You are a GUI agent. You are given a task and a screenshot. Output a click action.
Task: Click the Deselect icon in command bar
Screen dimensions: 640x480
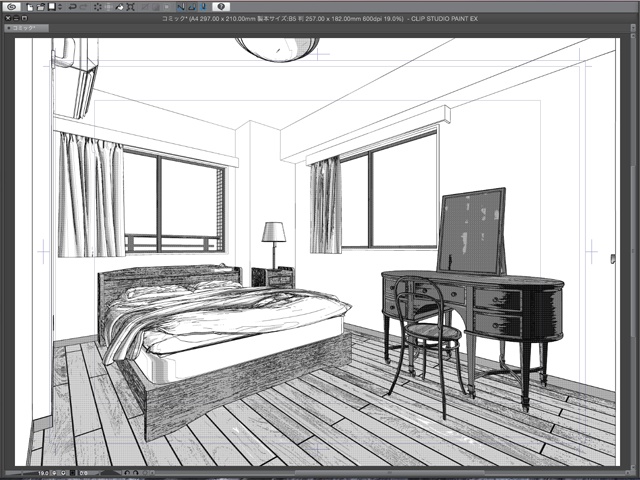(145, 7)
